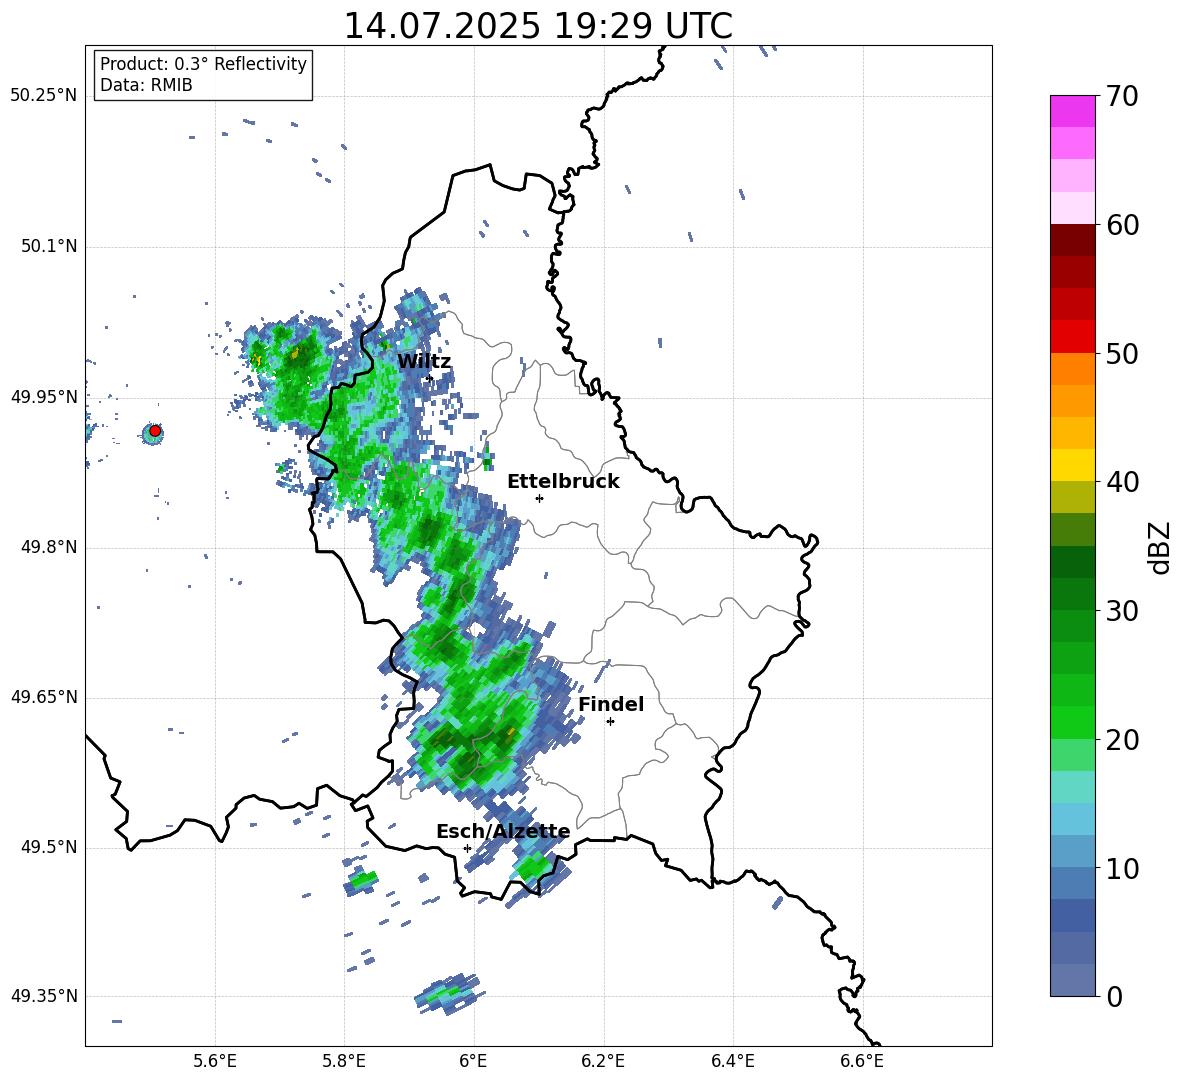Image resolution: width=1184 pixels, height=1081 pixels.
Task: Click the green radar echo at 49.35°N
Action: click(449, 993)
